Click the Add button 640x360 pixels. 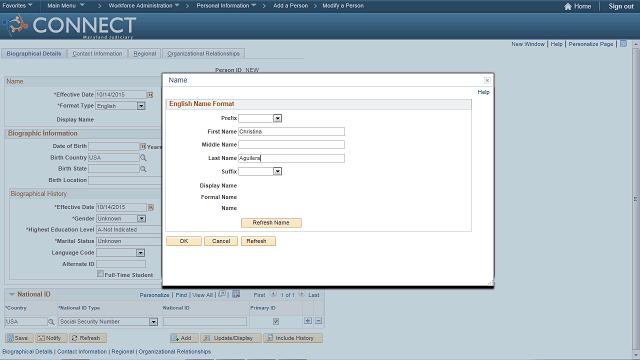(184, 338)
